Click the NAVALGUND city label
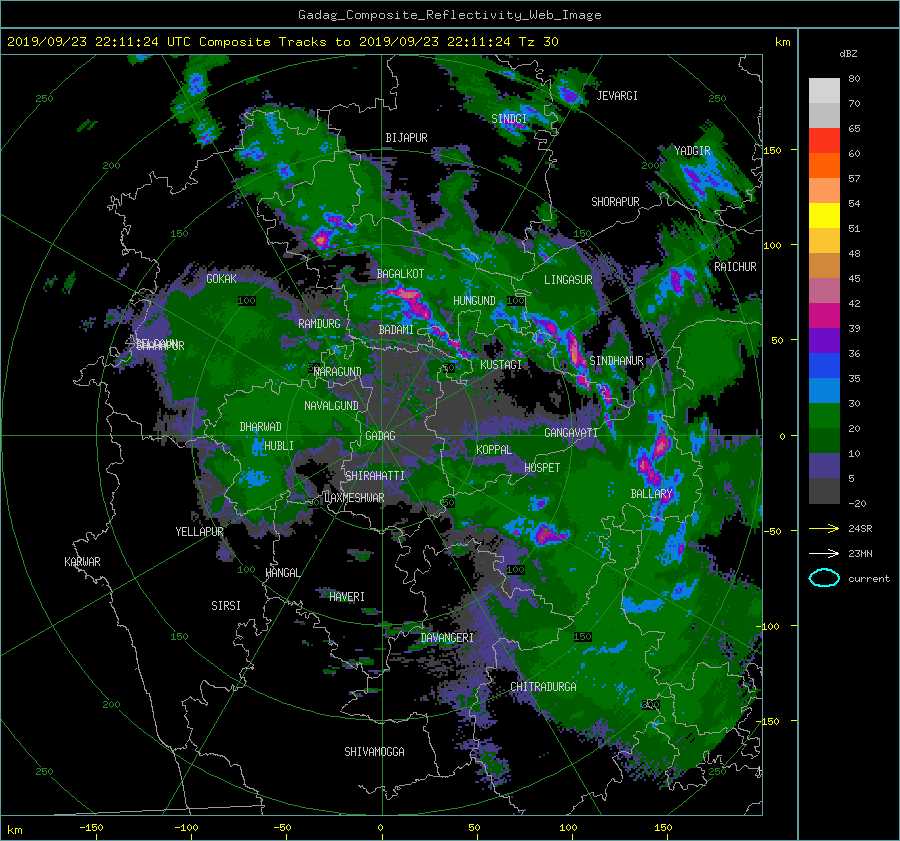900x841 pixels. coord(331,406)
